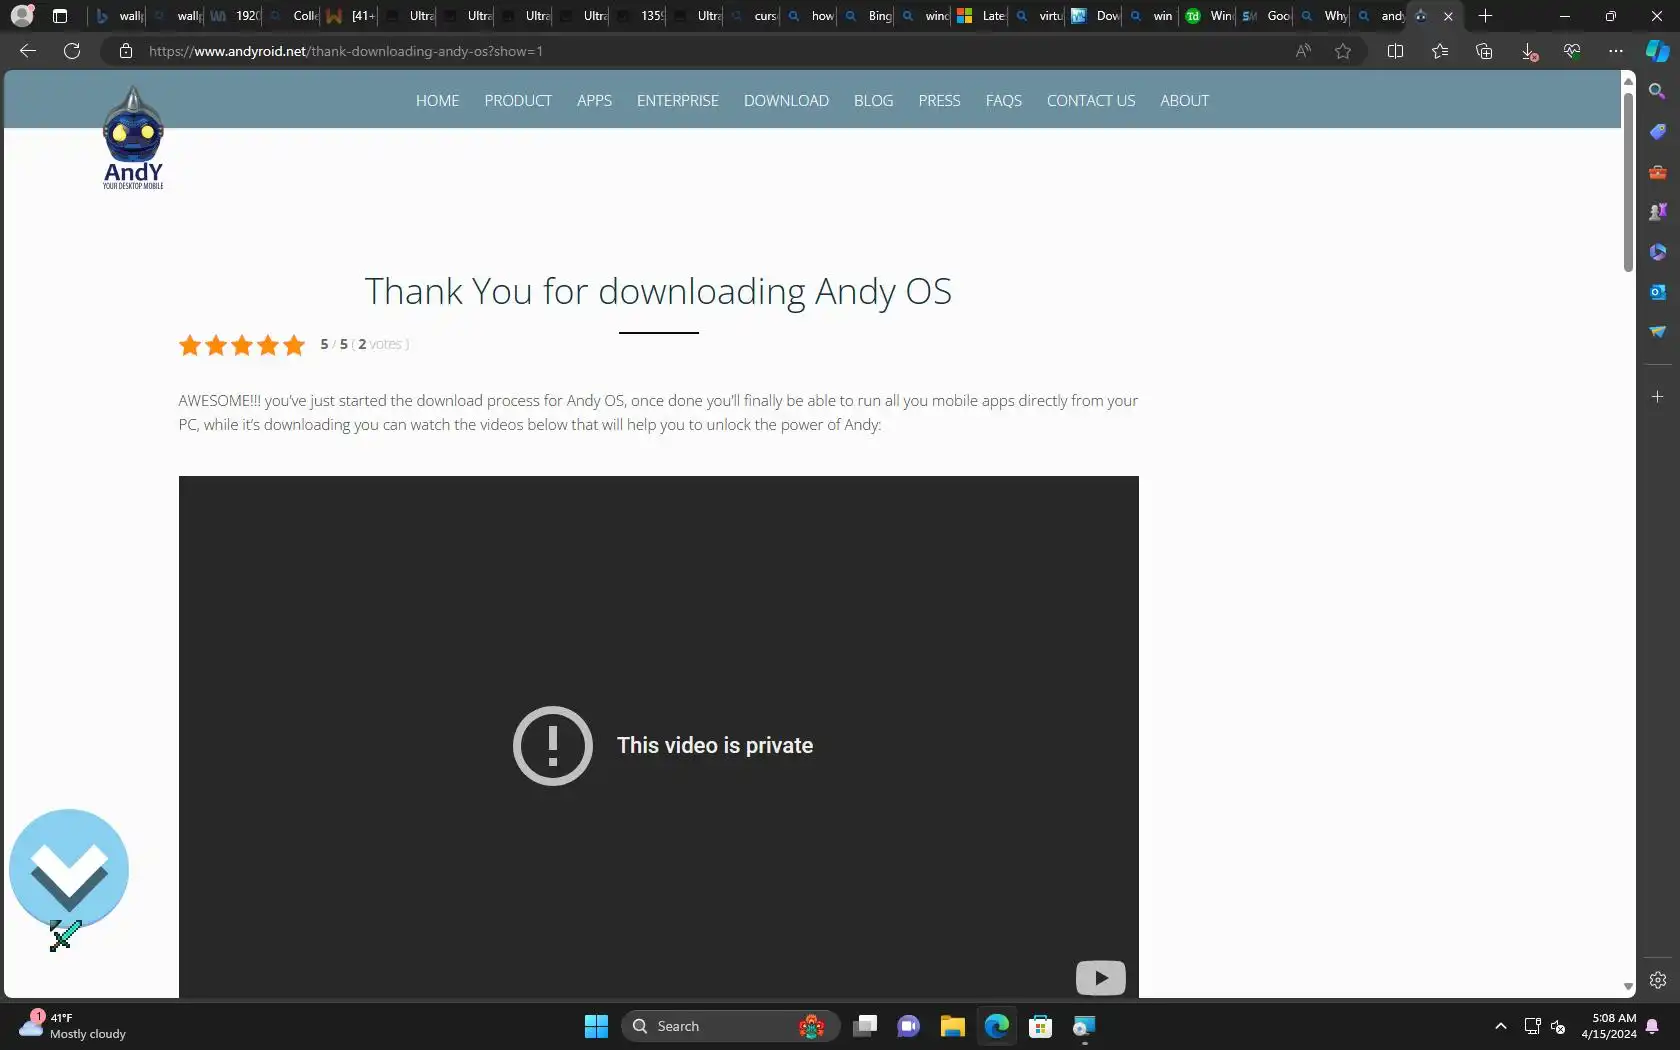Open the PRODUCT menu item

[518, 101]
